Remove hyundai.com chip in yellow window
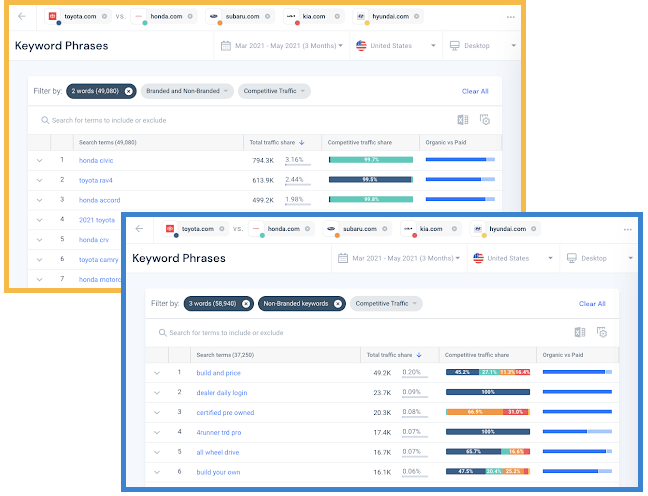This screenshot has width=648, height=496. click(417, 17)
